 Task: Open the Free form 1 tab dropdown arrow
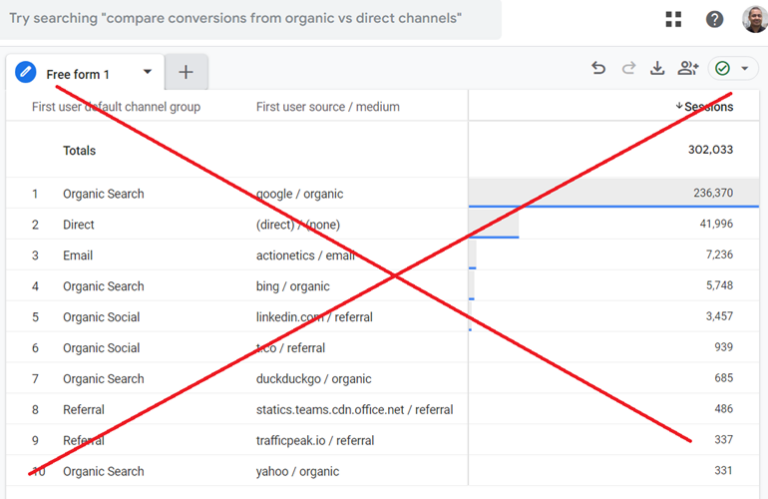pos(148,72)
